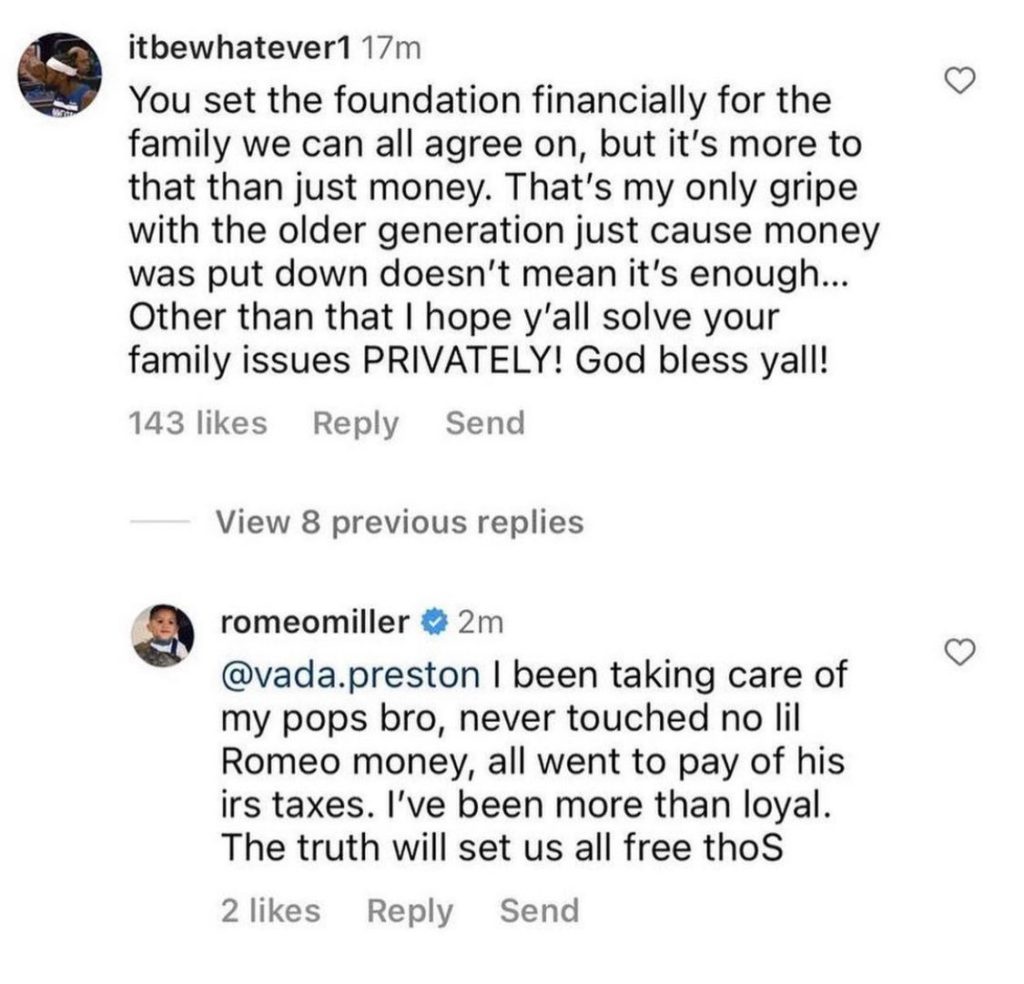Expand View 8 previous replies
1024x984 pixels.
pyautogui.click(x=399, y=521)
